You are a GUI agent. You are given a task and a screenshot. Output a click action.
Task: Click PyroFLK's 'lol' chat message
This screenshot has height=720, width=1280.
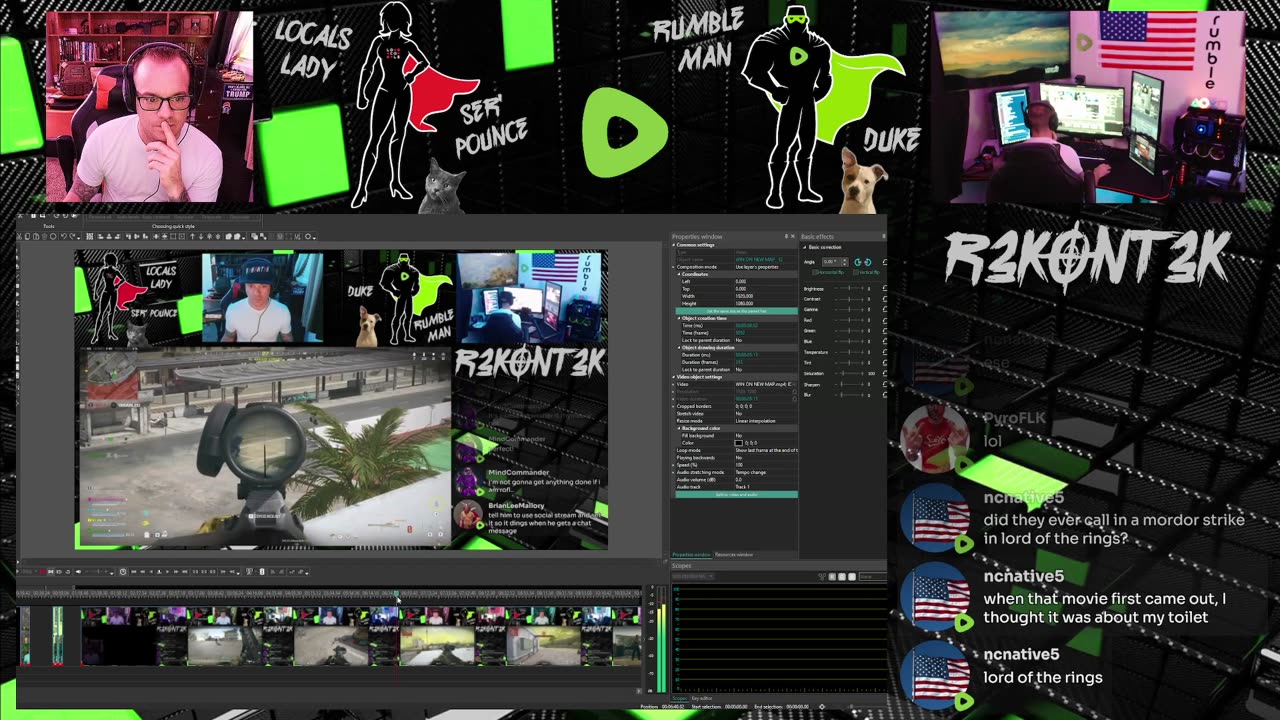991,441
